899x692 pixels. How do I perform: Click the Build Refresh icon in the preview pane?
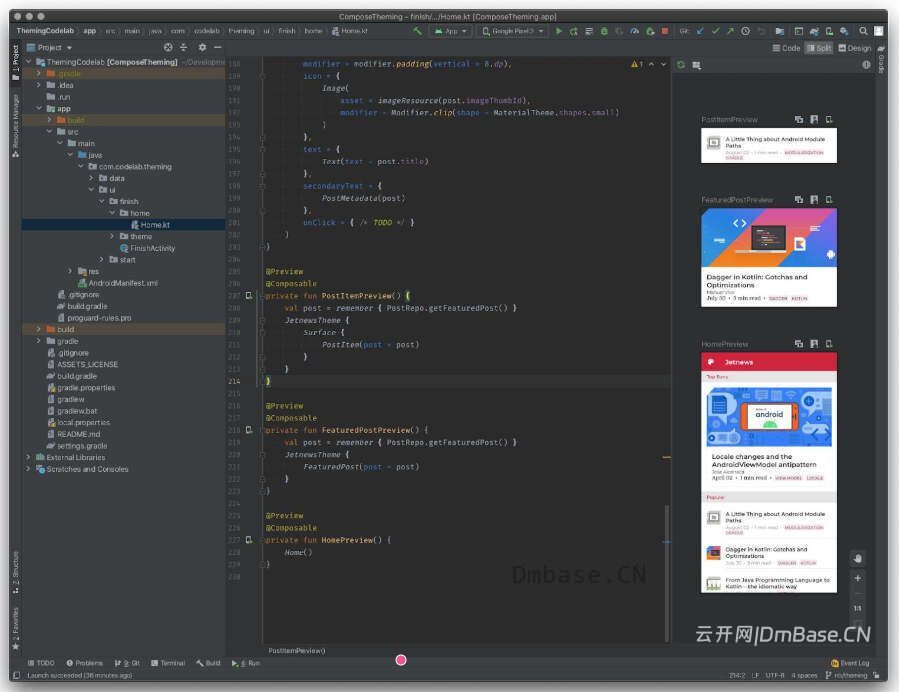pos(681,65)
